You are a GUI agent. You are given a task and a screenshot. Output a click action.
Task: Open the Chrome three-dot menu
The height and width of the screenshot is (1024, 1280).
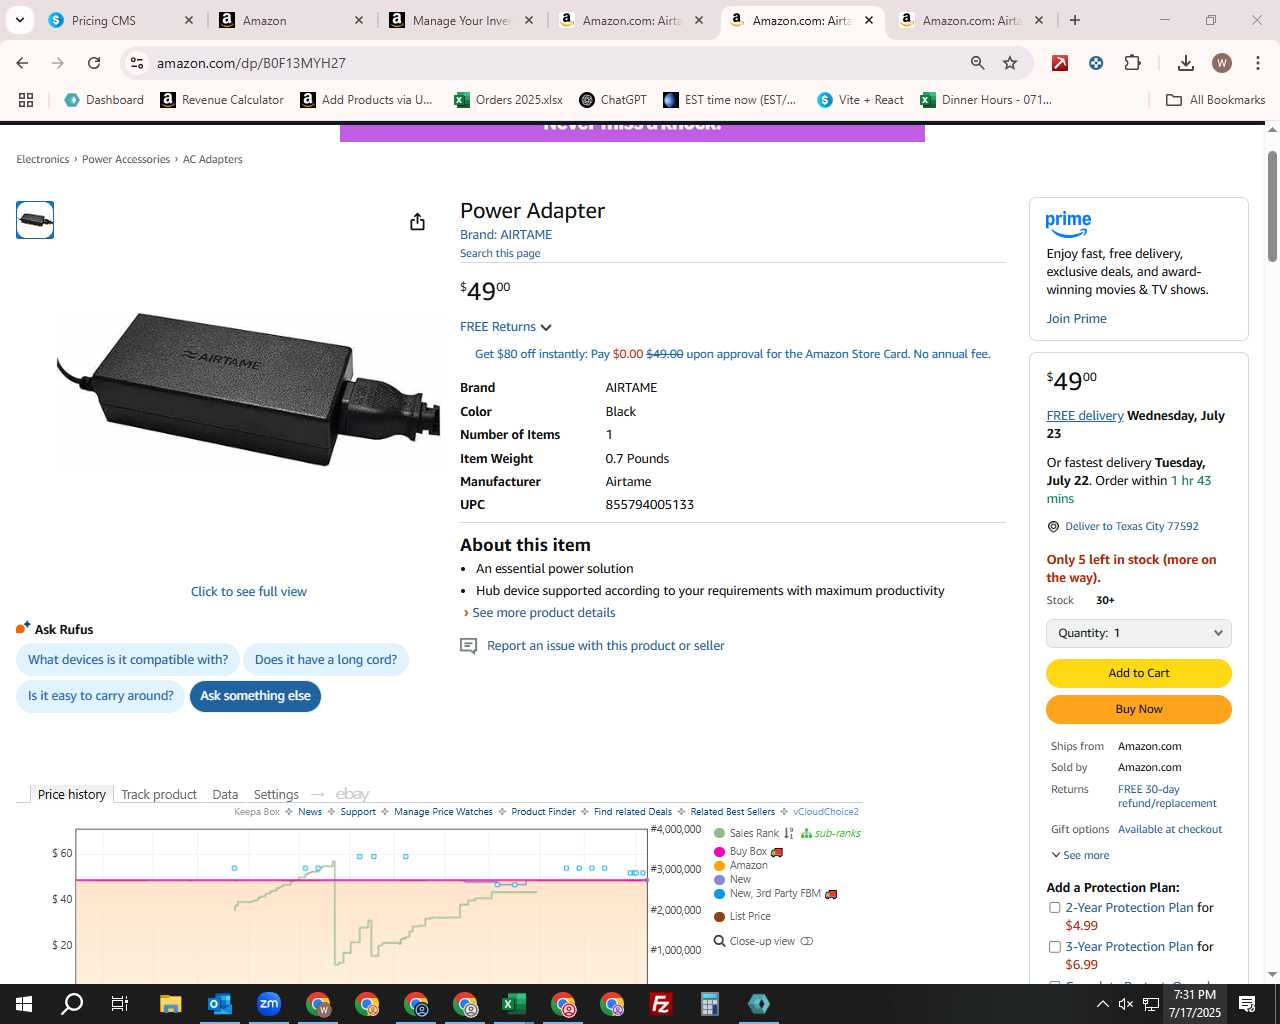(x=1257, y=63)
